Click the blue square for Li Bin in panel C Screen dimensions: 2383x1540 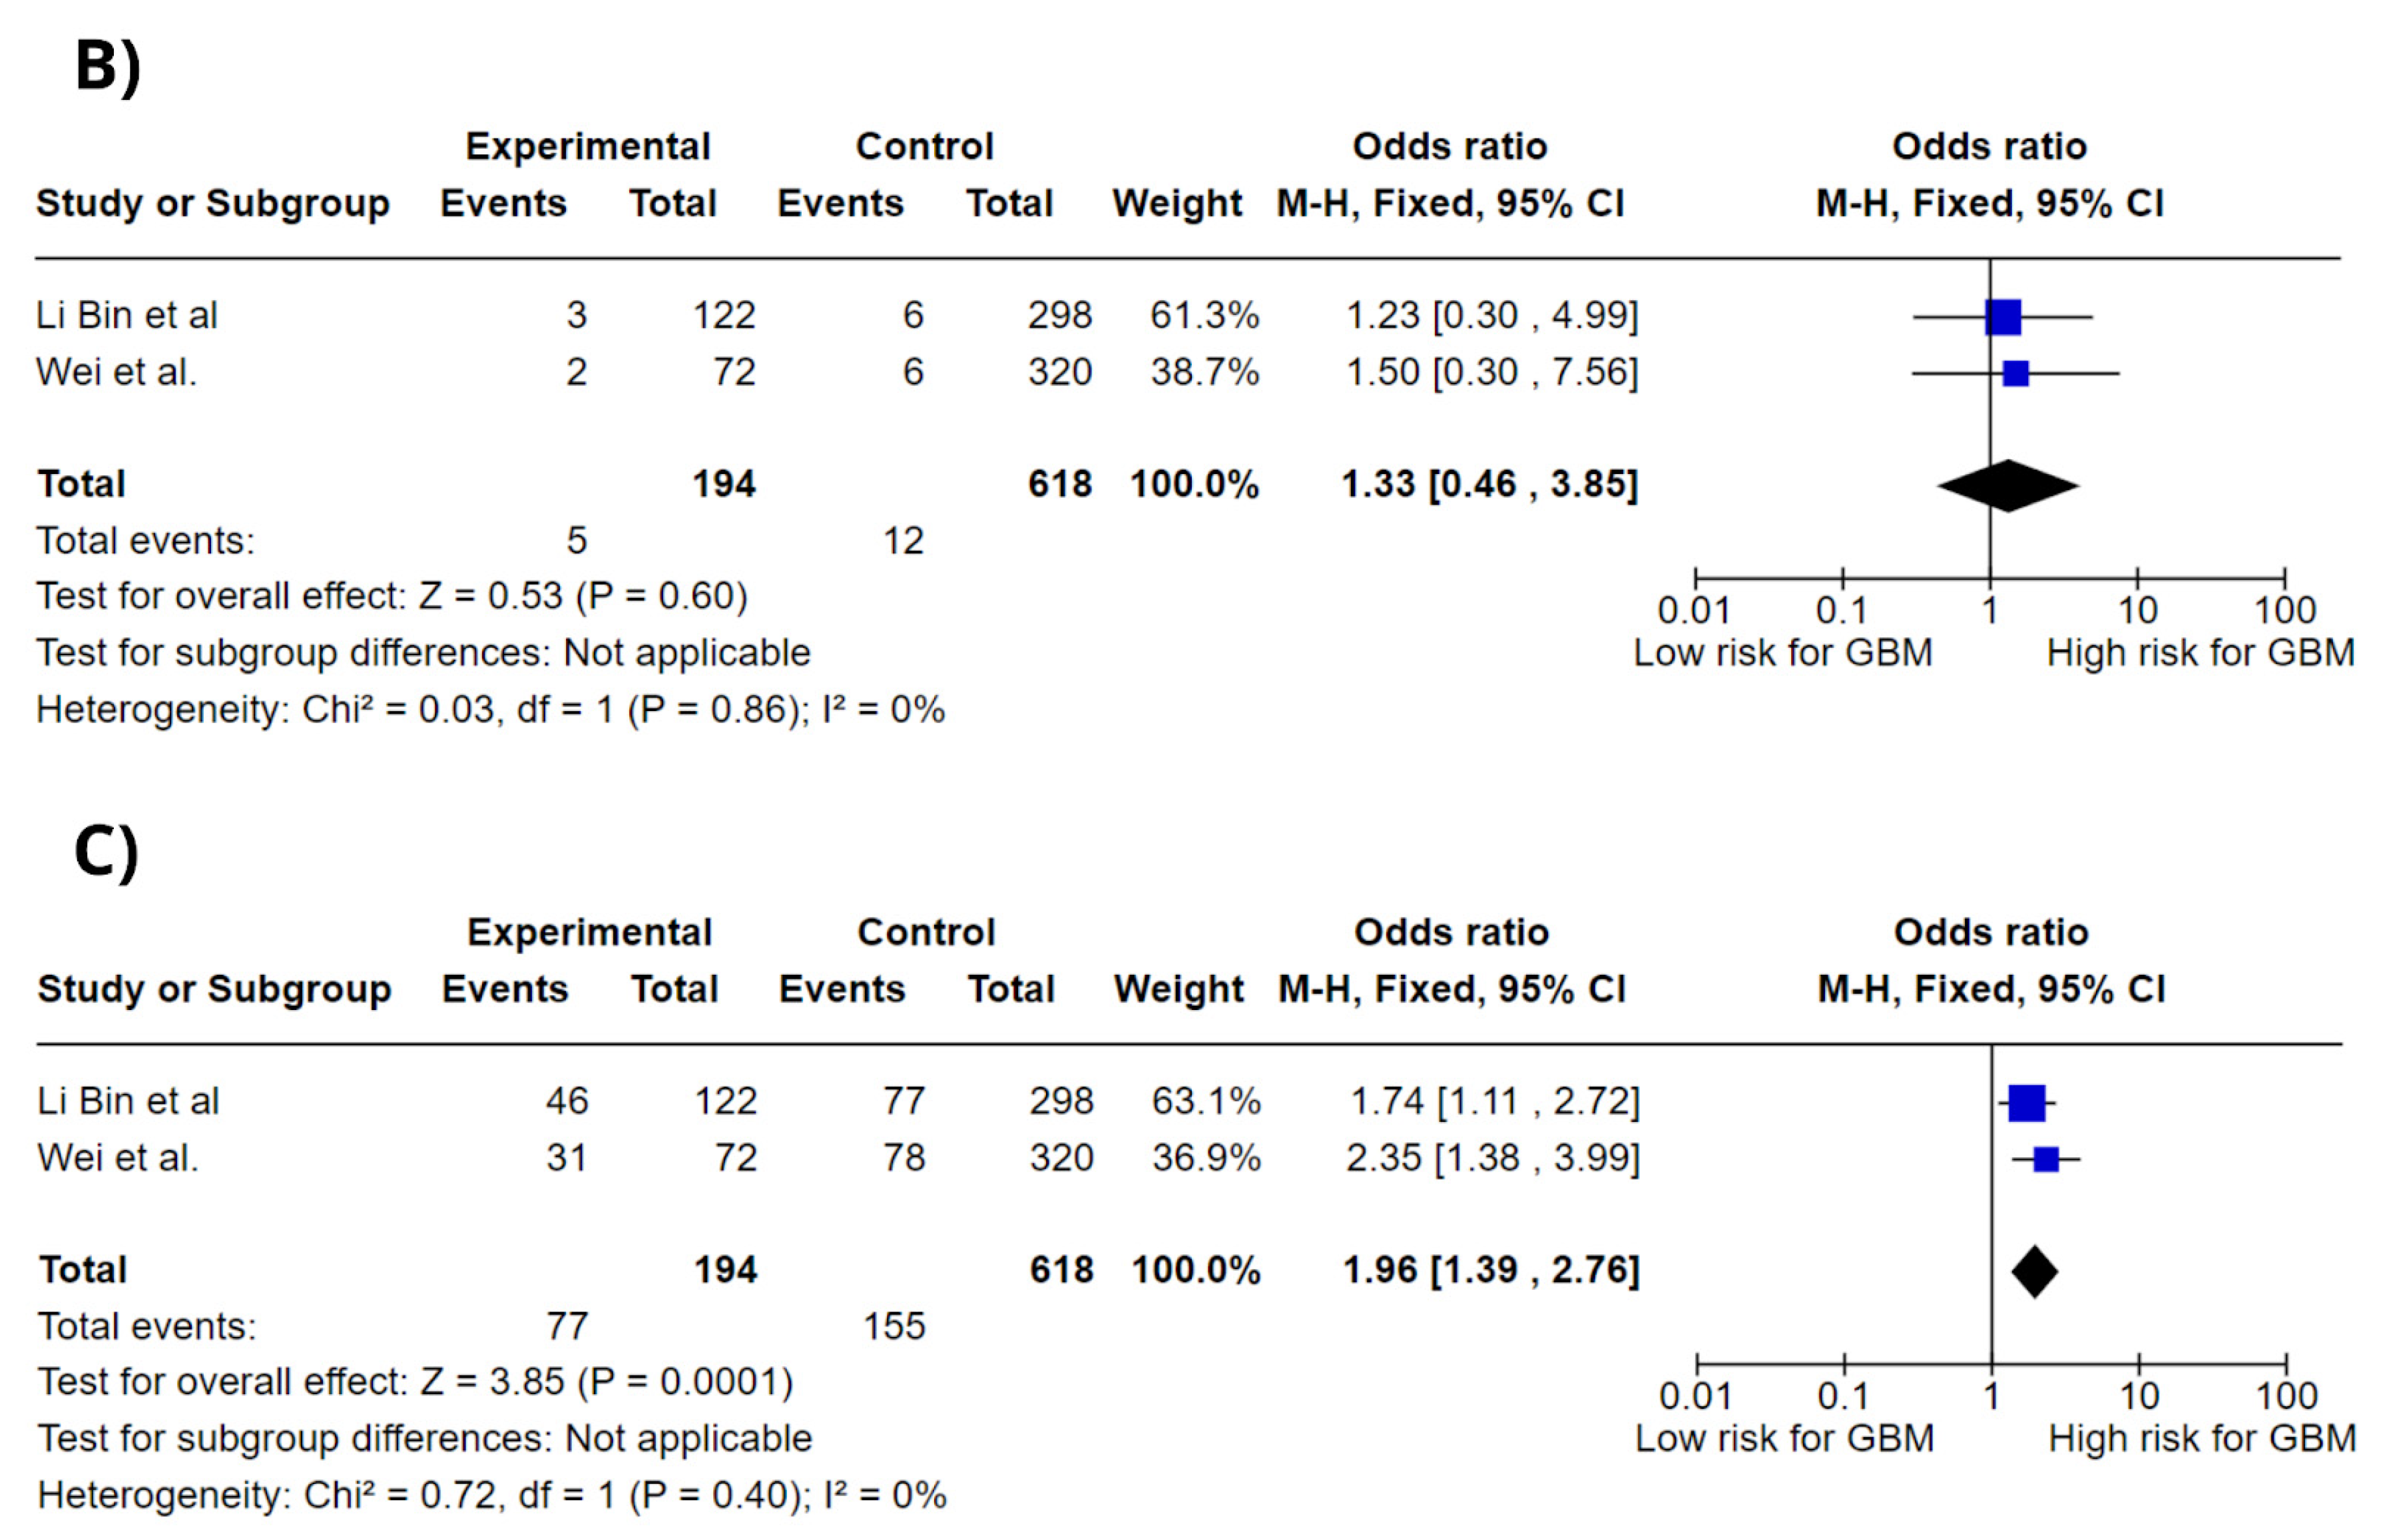pos(2027,1103)
